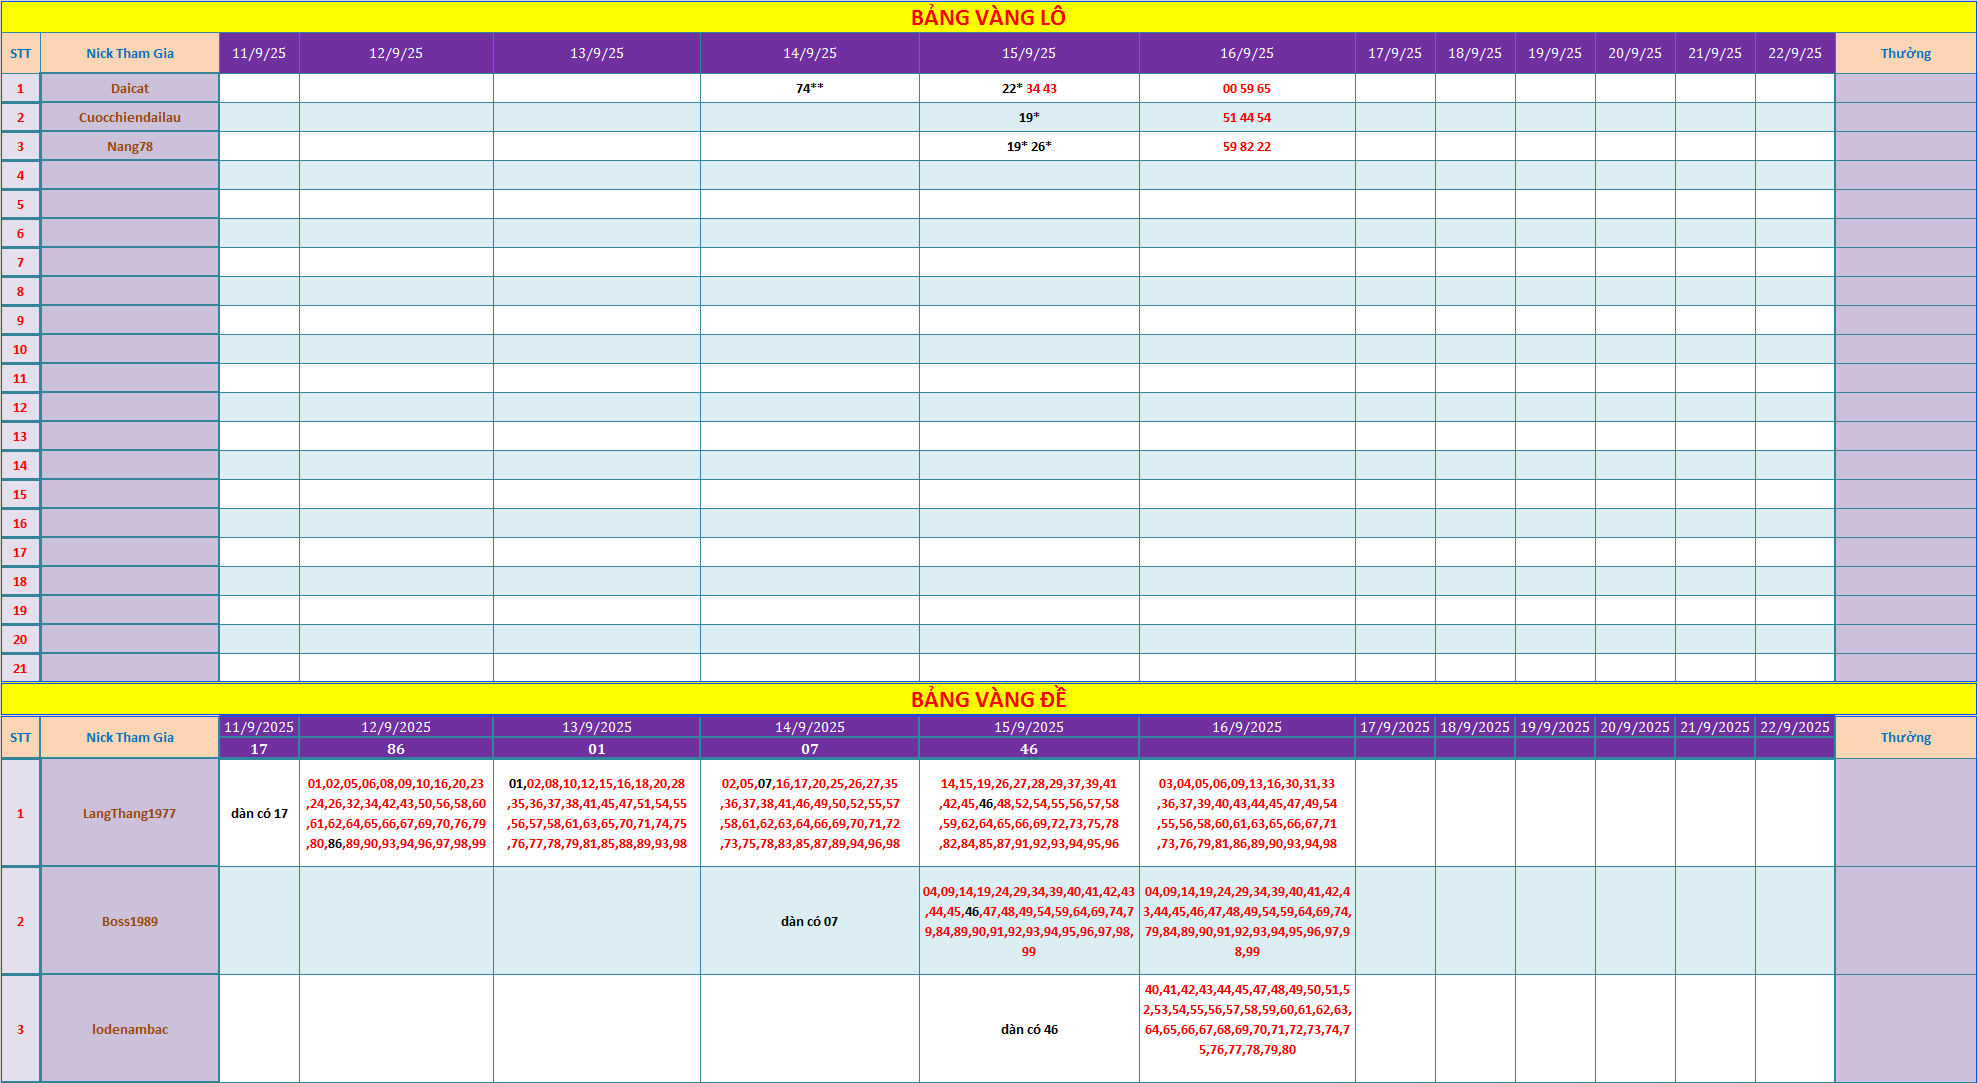Select the Cuocchiendailau nickname cell
Viewport: 1978px width, 1083px height.
point(130,117)
